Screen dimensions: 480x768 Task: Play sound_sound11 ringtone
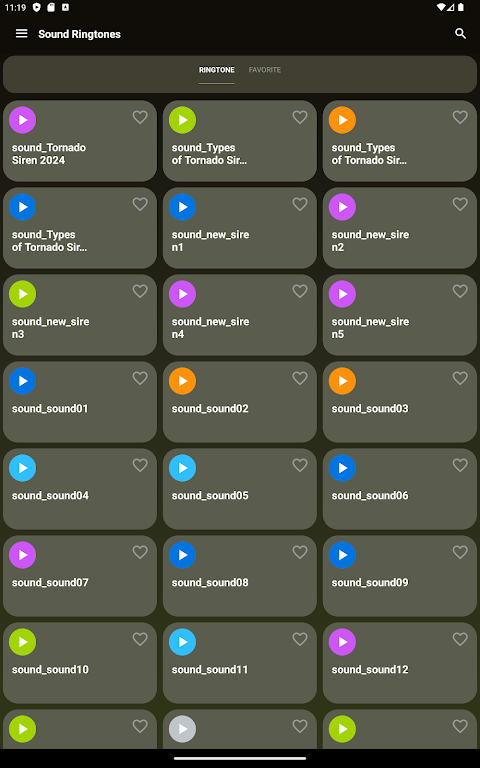click(182, 642)
